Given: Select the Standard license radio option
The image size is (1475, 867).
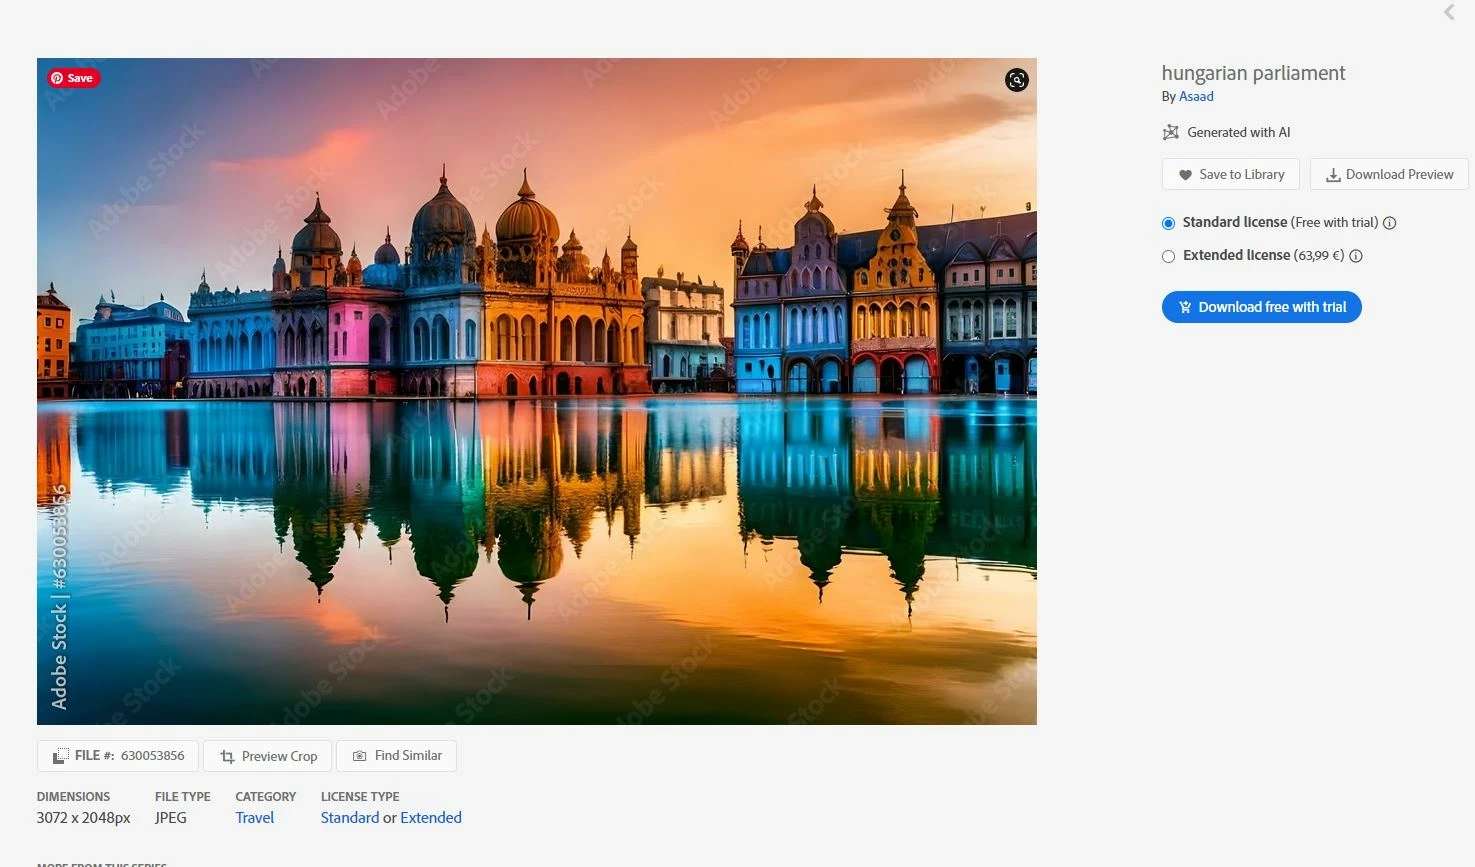Looking at the screenshot, I should point(1168,223).
